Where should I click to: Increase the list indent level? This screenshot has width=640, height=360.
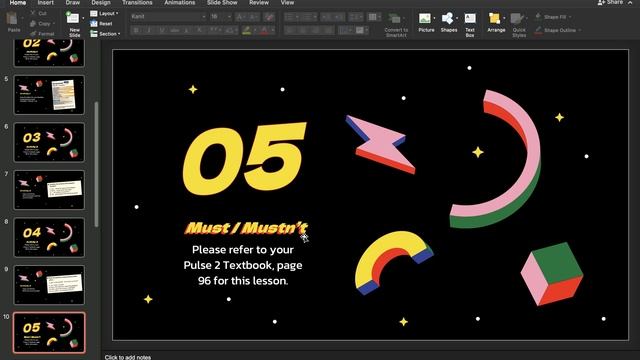339,17
